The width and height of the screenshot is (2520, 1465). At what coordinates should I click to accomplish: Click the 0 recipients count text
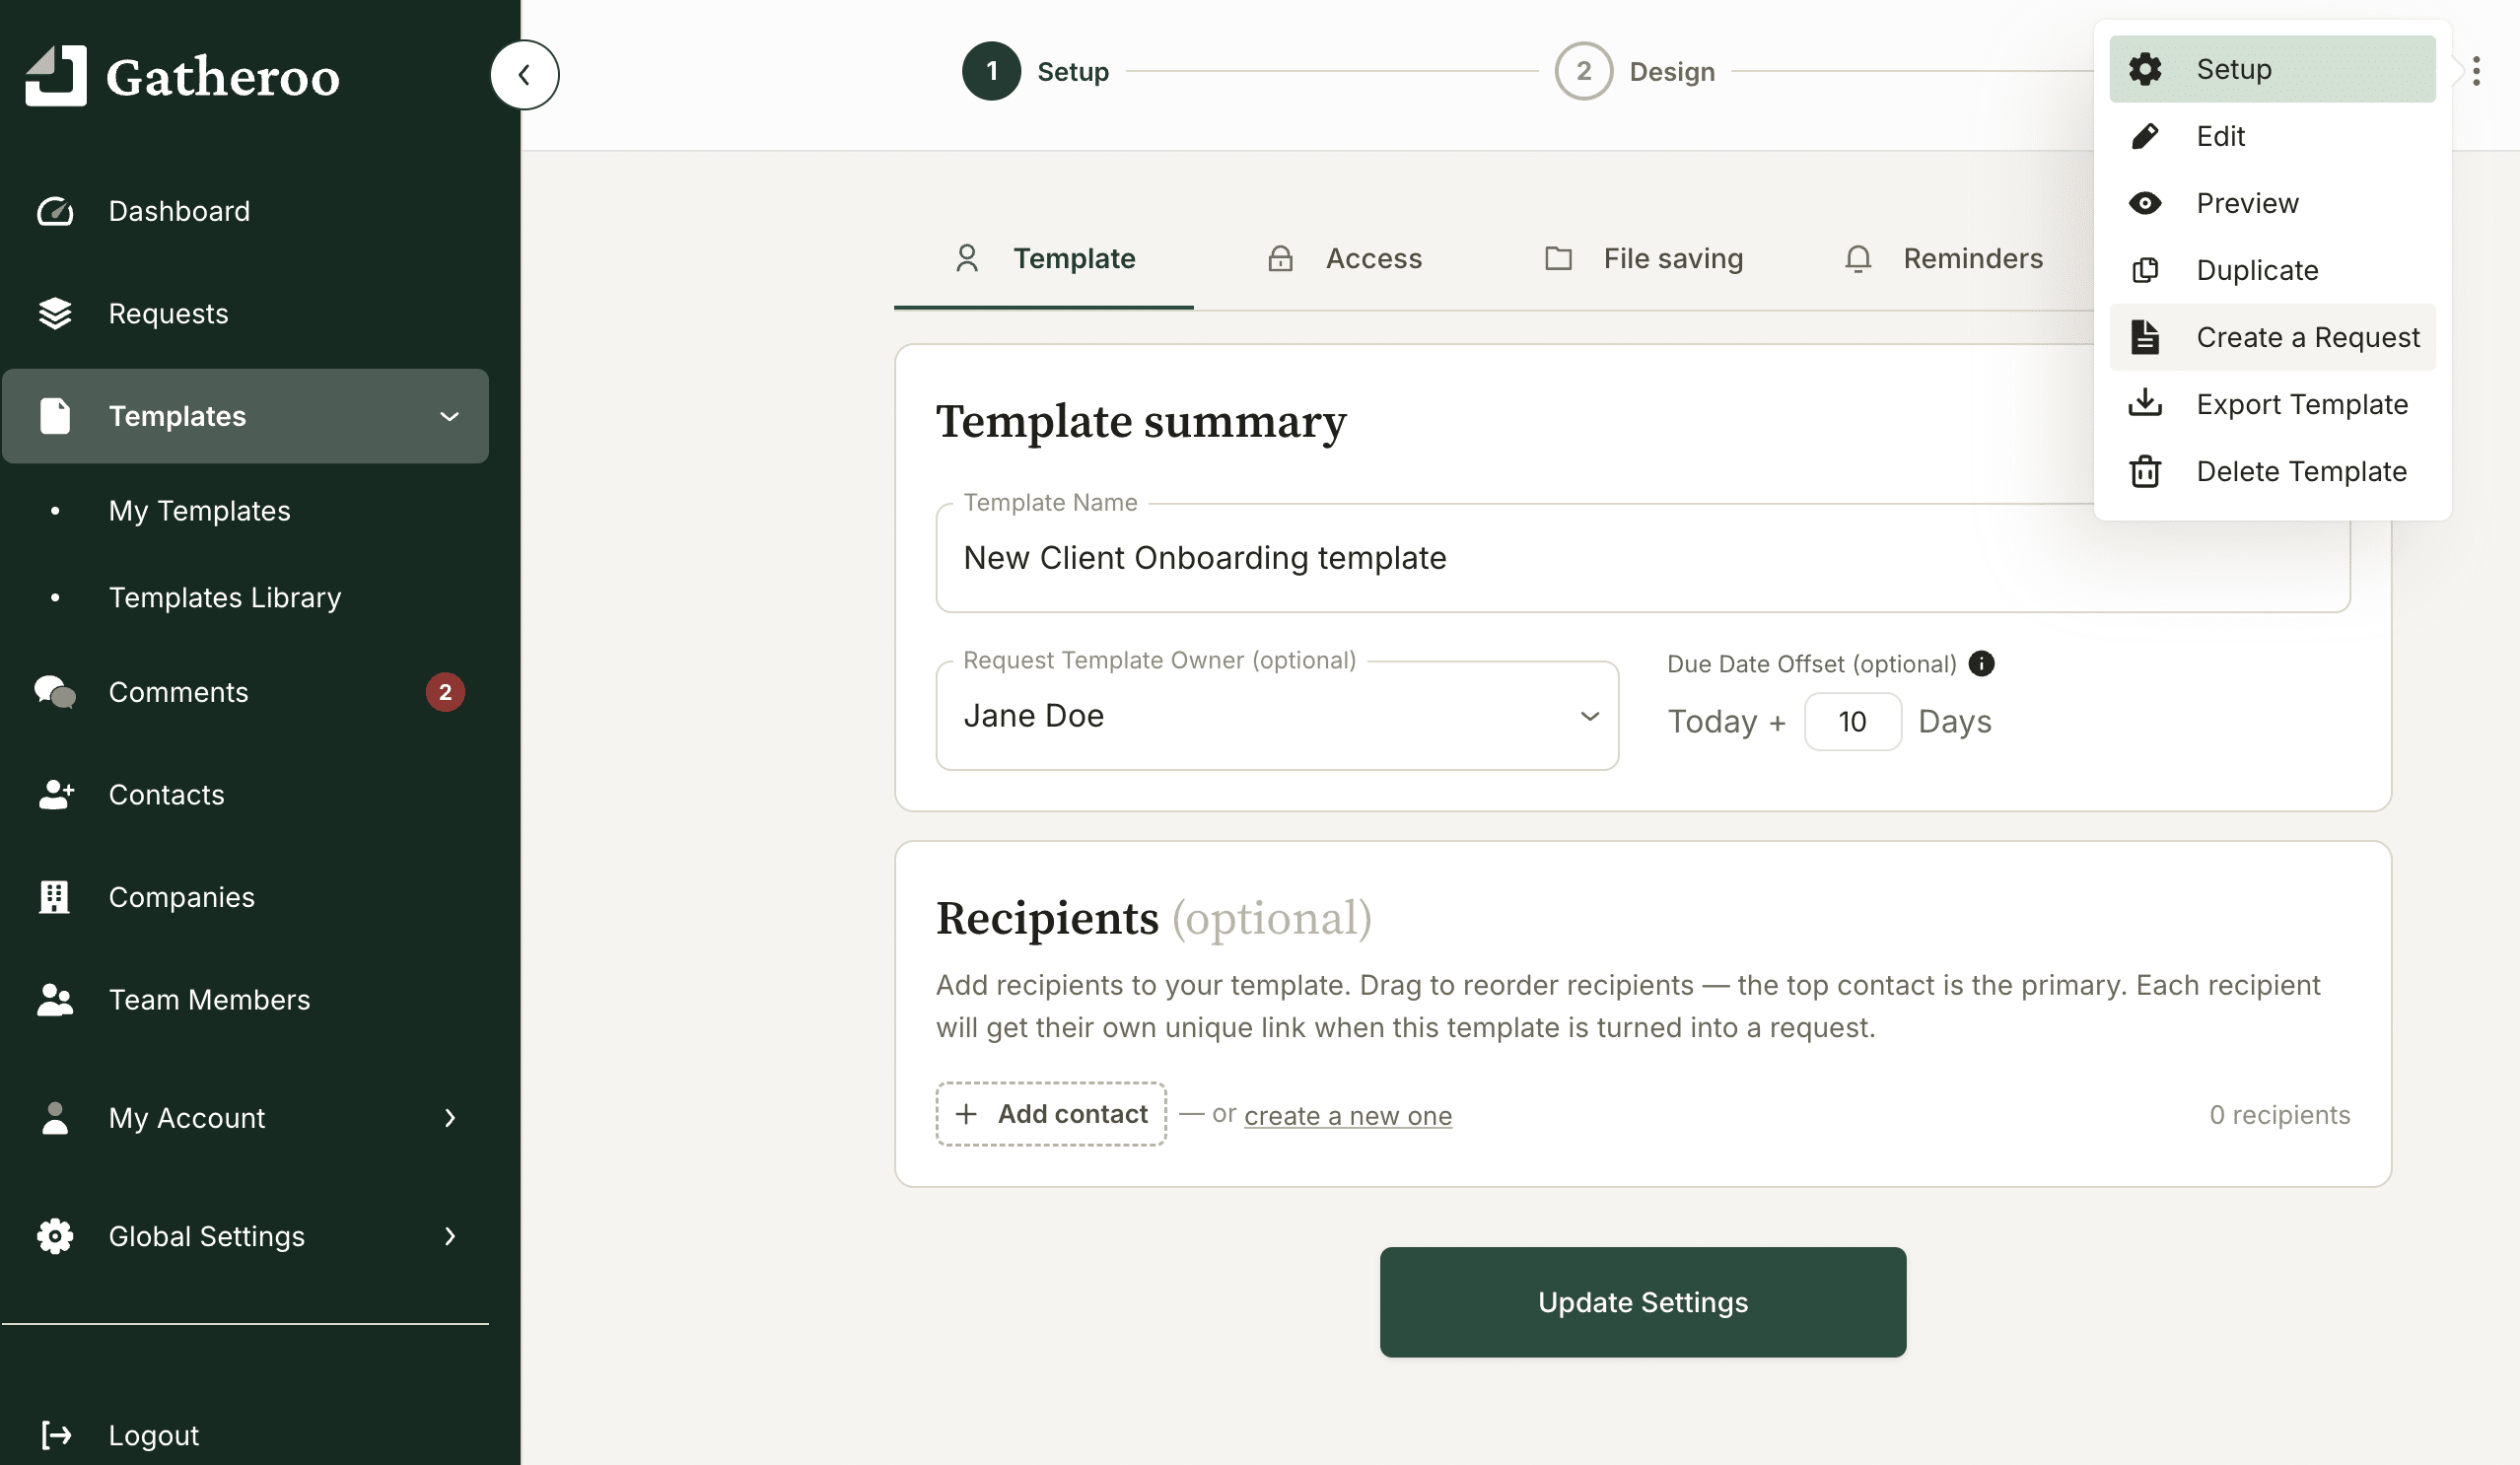[x=2279, y=1115]
